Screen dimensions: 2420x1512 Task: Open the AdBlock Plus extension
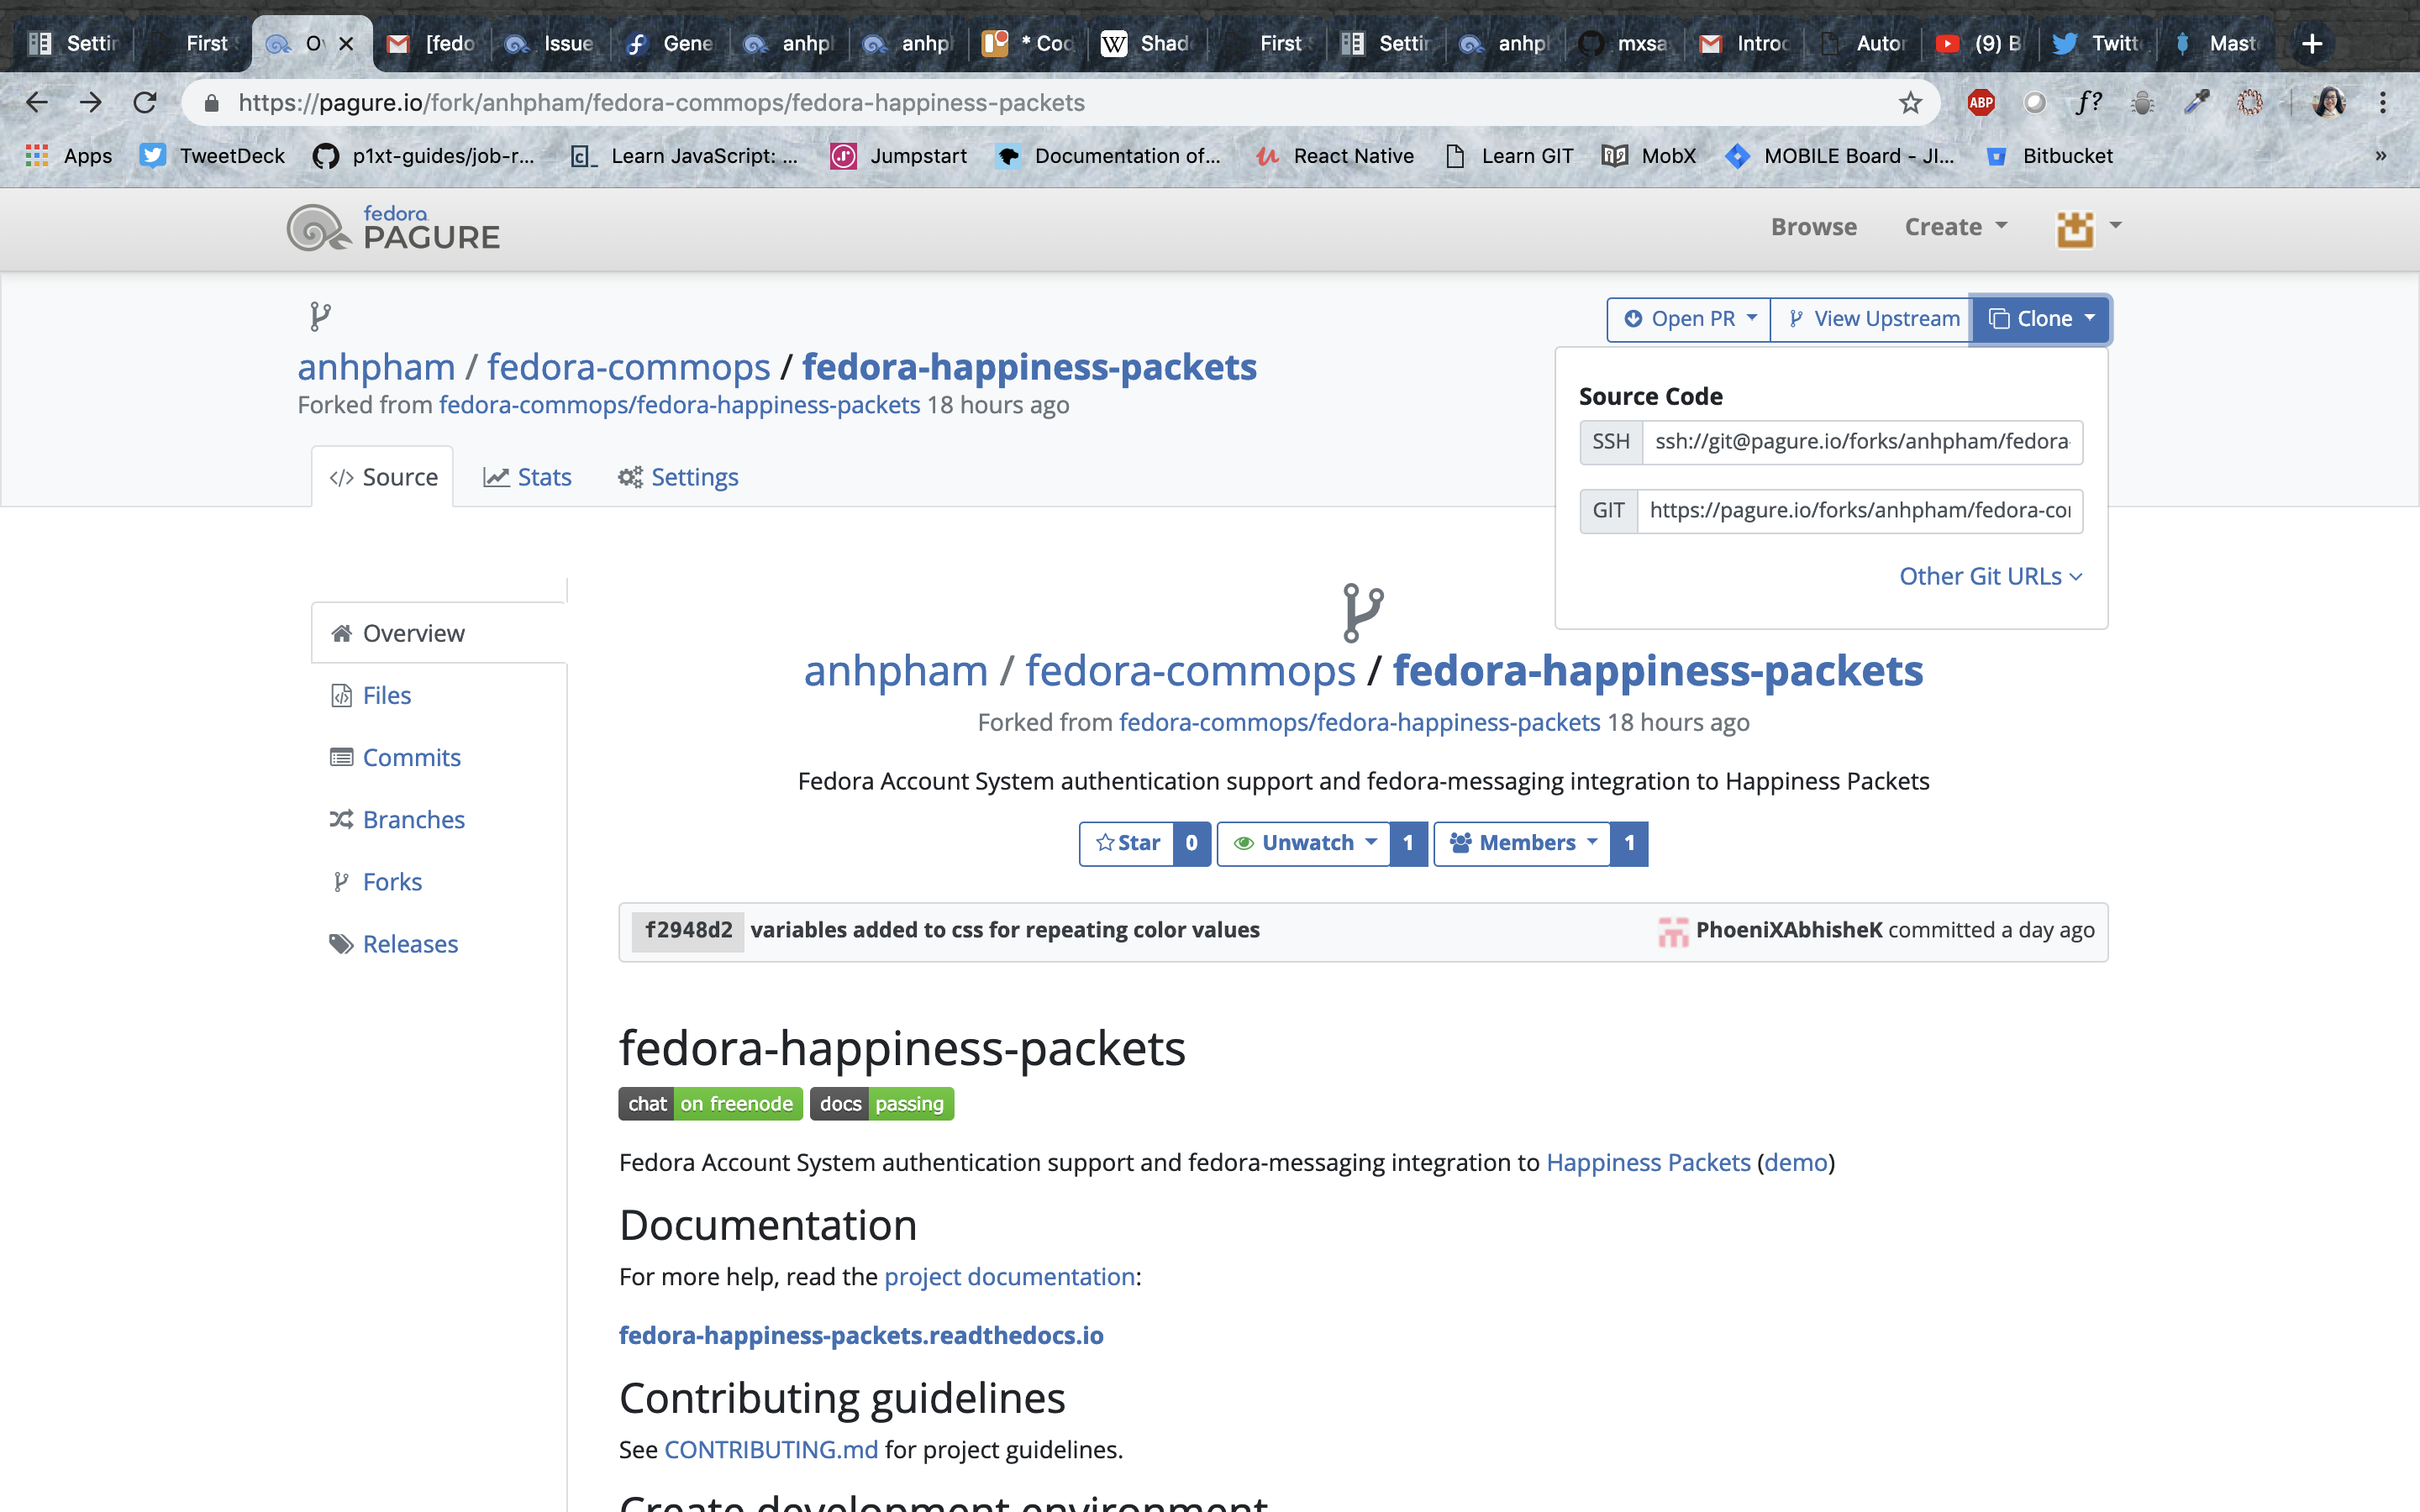tap(1980, 102)
